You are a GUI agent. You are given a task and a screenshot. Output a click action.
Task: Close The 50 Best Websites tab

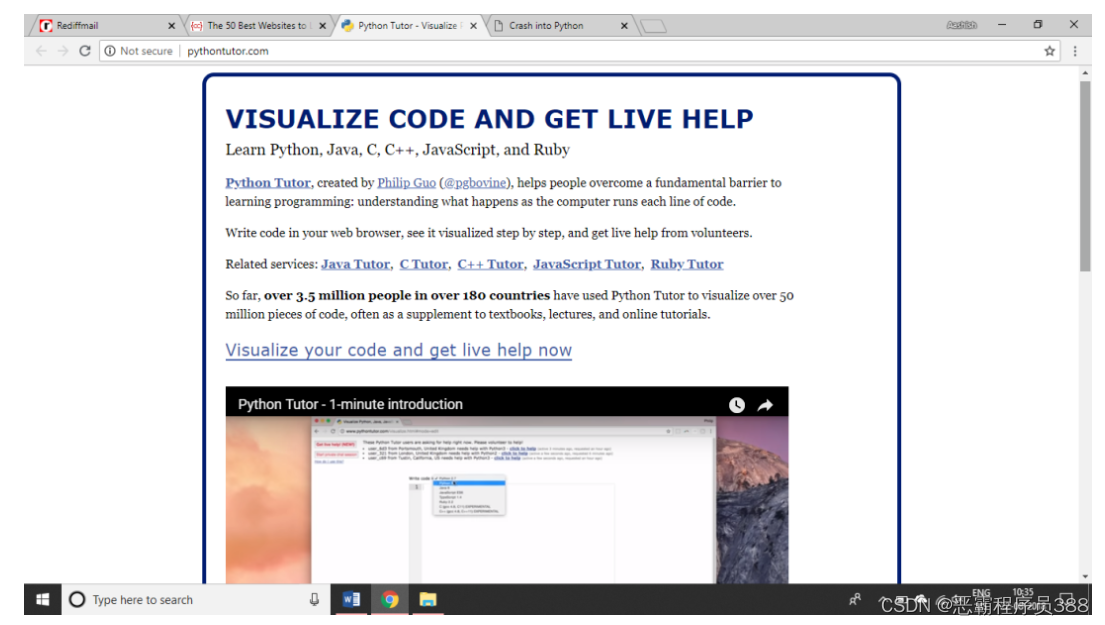pos(323,25)
